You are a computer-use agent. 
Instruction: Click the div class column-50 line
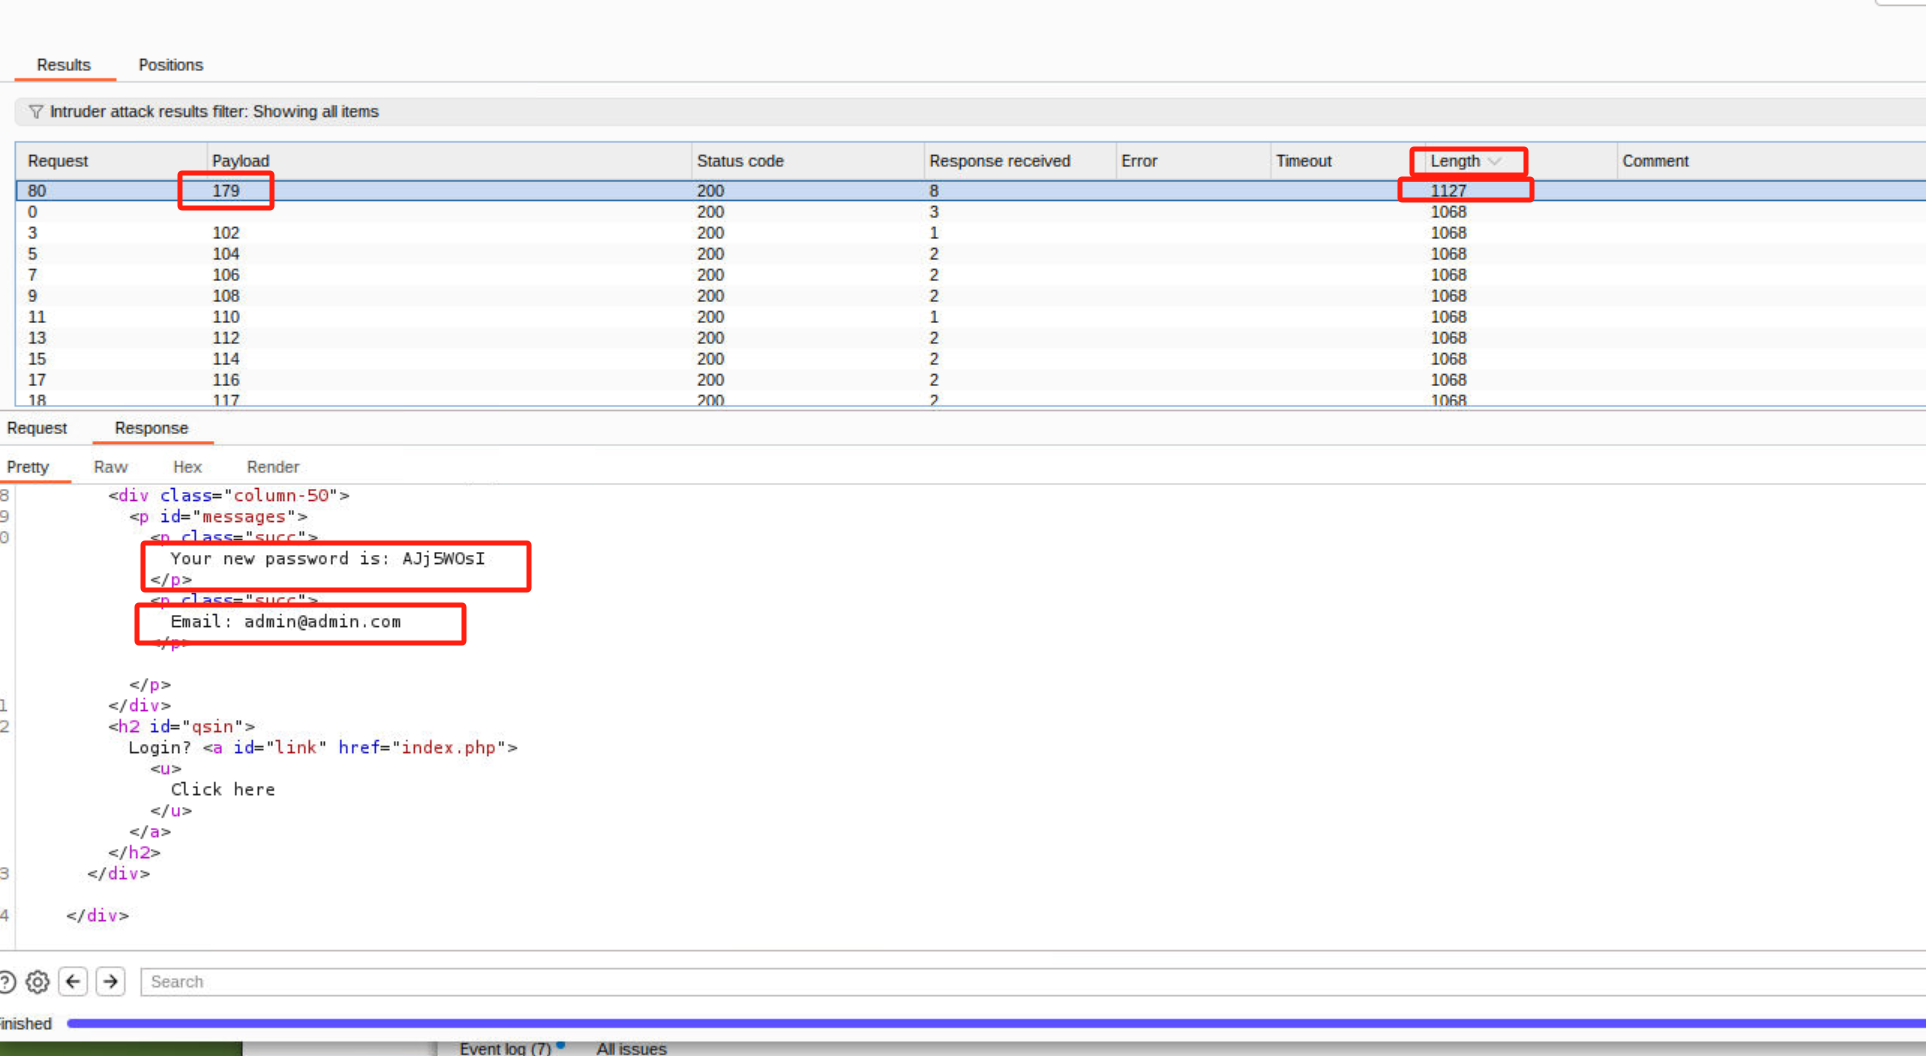[229, 496]
